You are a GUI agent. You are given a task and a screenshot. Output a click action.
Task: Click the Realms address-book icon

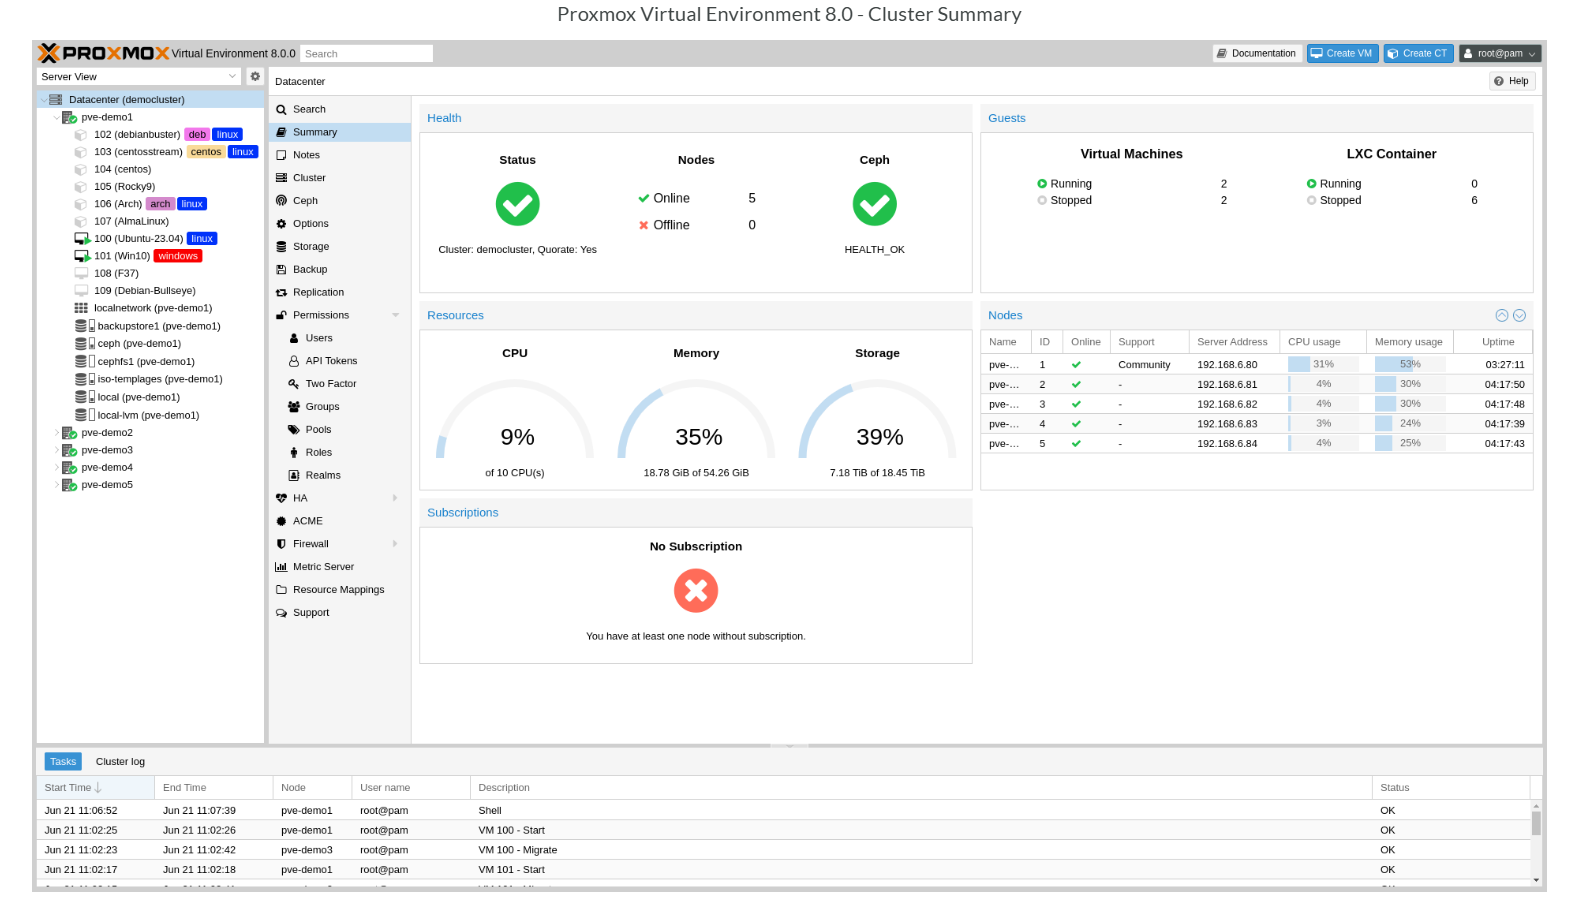(294, 476)
